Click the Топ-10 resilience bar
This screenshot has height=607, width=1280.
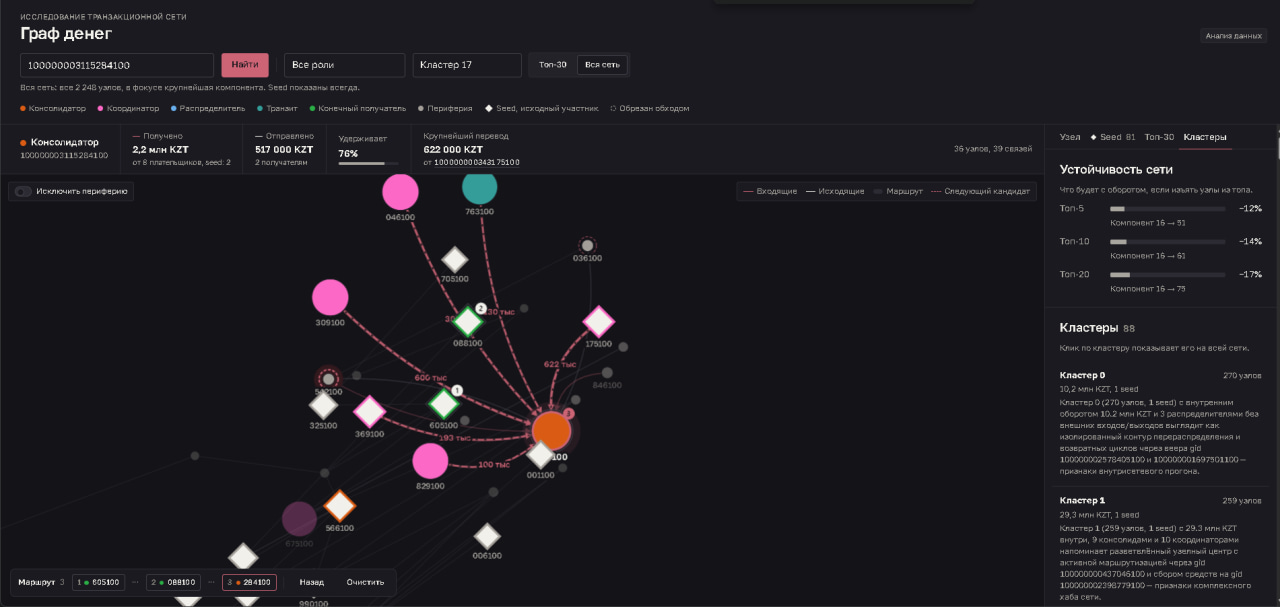(1167, 242)
